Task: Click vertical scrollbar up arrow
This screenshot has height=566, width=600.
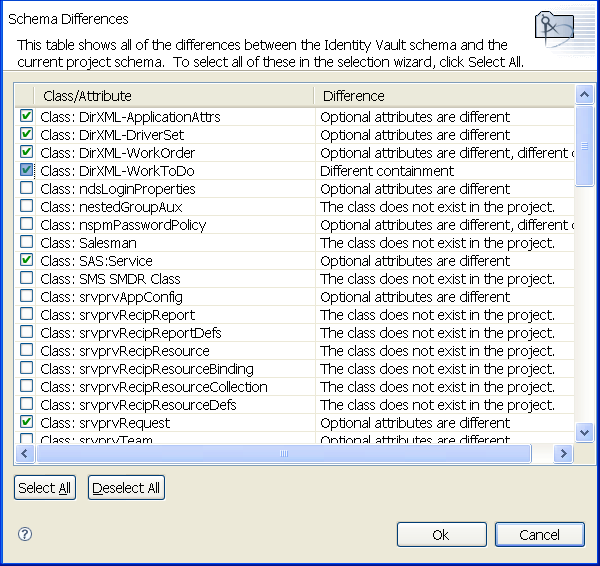Action: [x=584, y=94]
